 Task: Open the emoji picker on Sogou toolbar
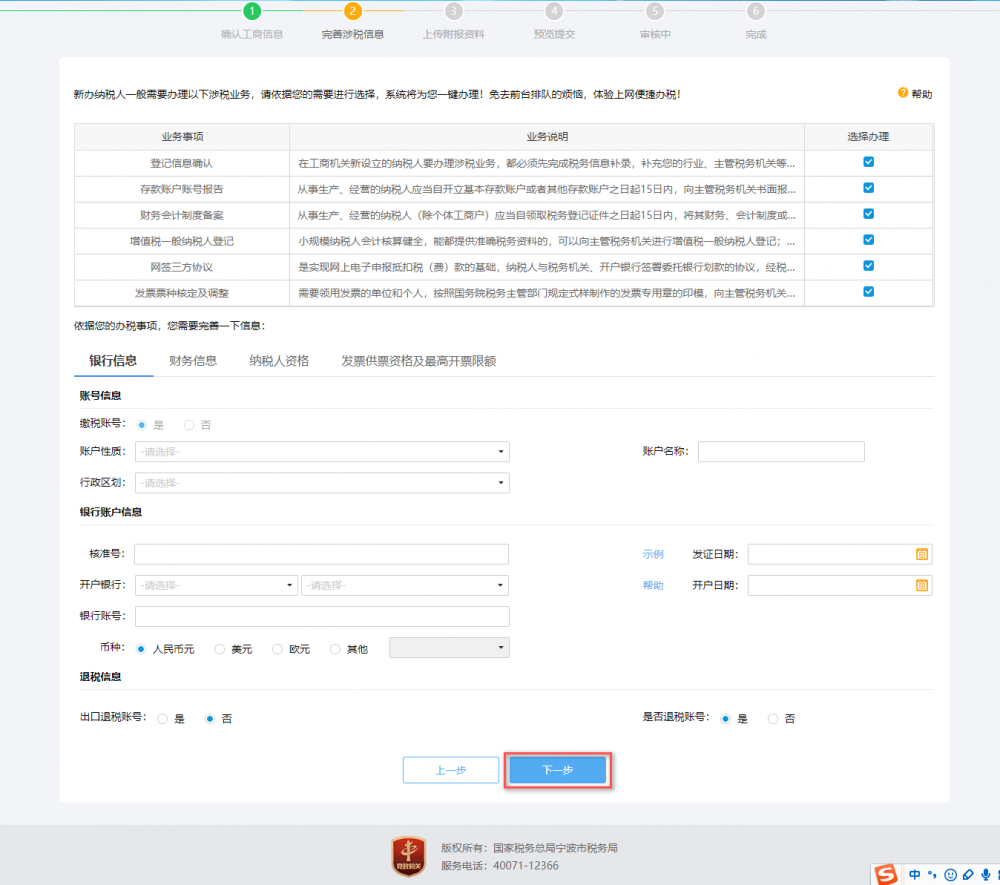(948, 874)
